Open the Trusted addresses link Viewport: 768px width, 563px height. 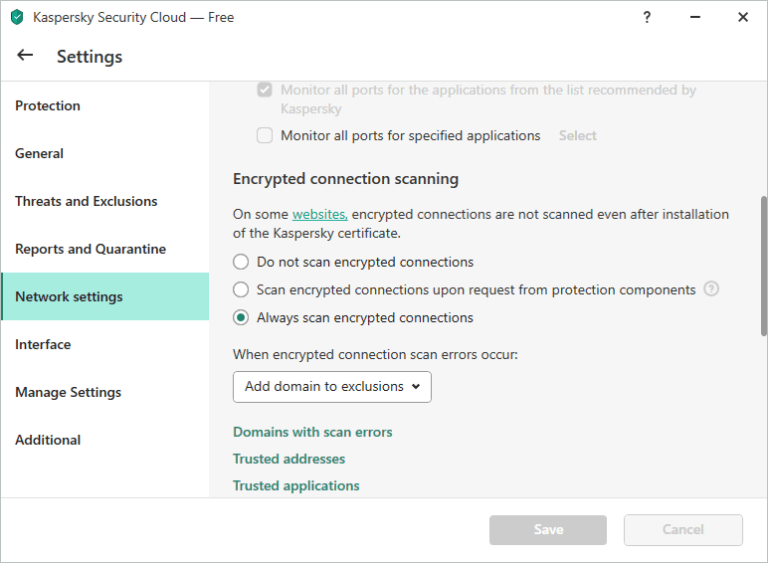click(x=289, y=459)
